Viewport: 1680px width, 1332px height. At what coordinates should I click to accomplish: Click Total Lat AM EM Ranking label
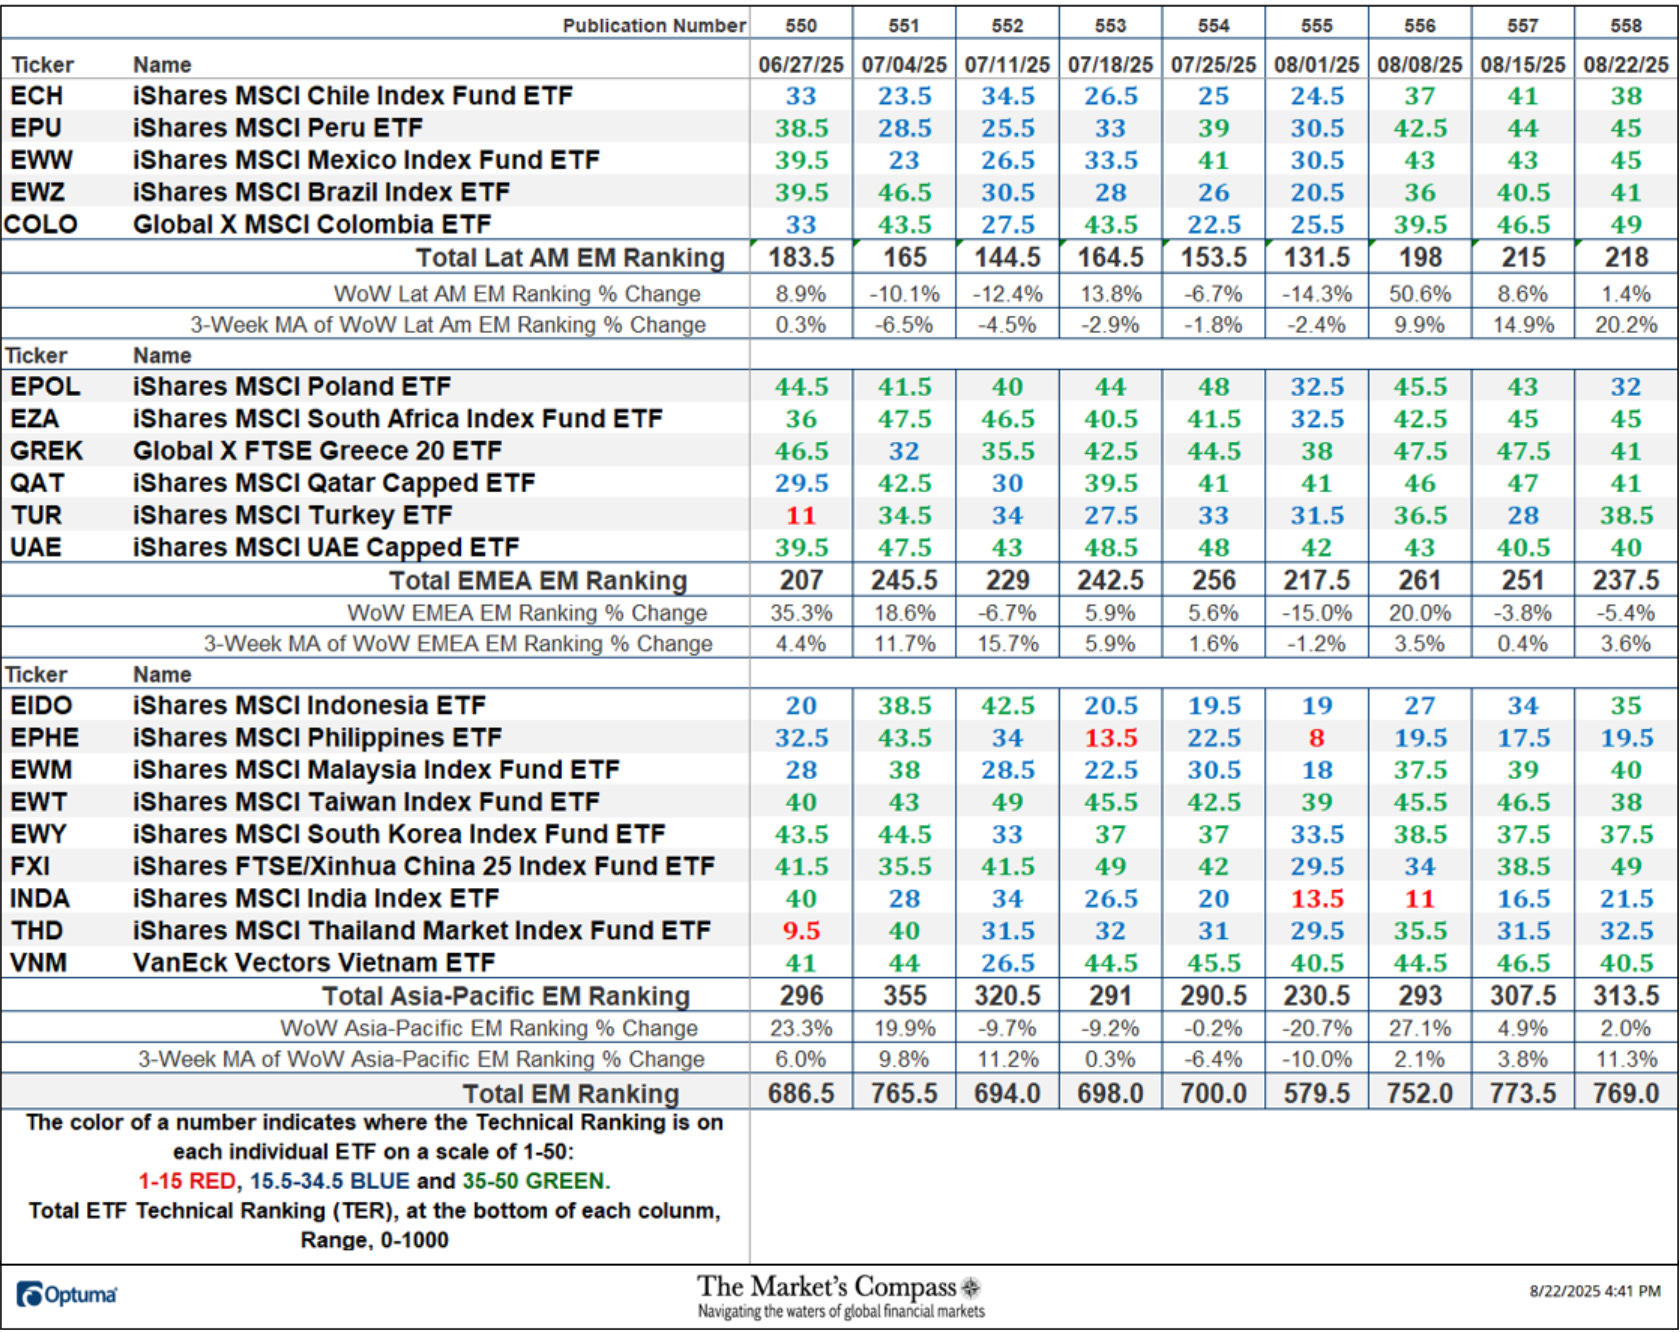(570, 258)
